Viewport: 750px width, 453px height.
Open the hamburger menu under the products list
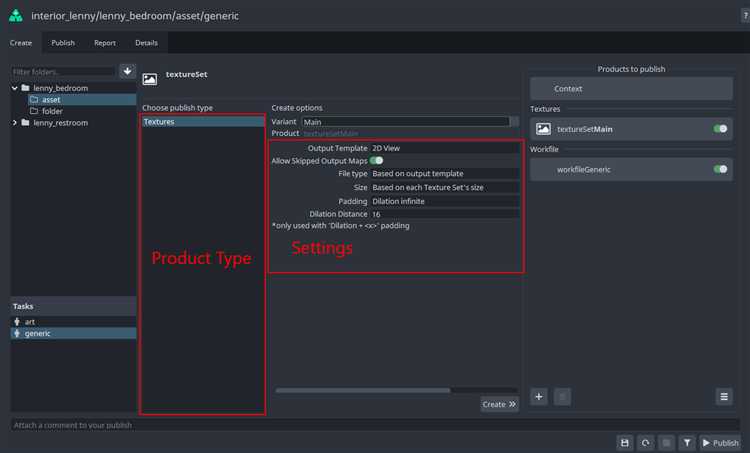pyautogui.click(x=724, y=397)
